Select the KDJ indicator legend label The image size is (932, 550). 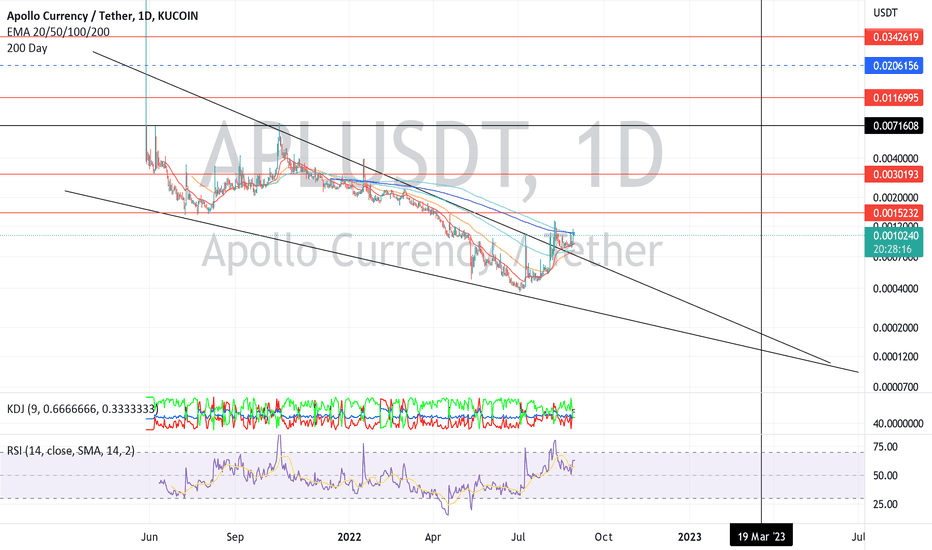click(x=83, y=409)
